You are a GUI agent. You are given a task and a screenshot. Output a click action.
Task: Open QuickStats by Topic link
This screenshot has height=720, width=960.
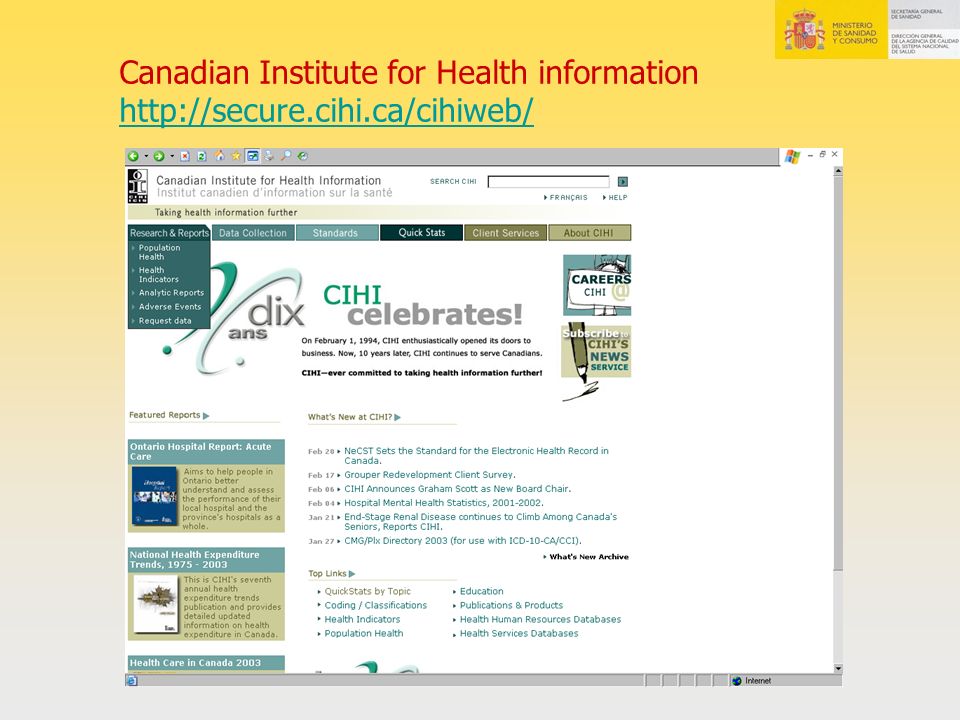367,591
